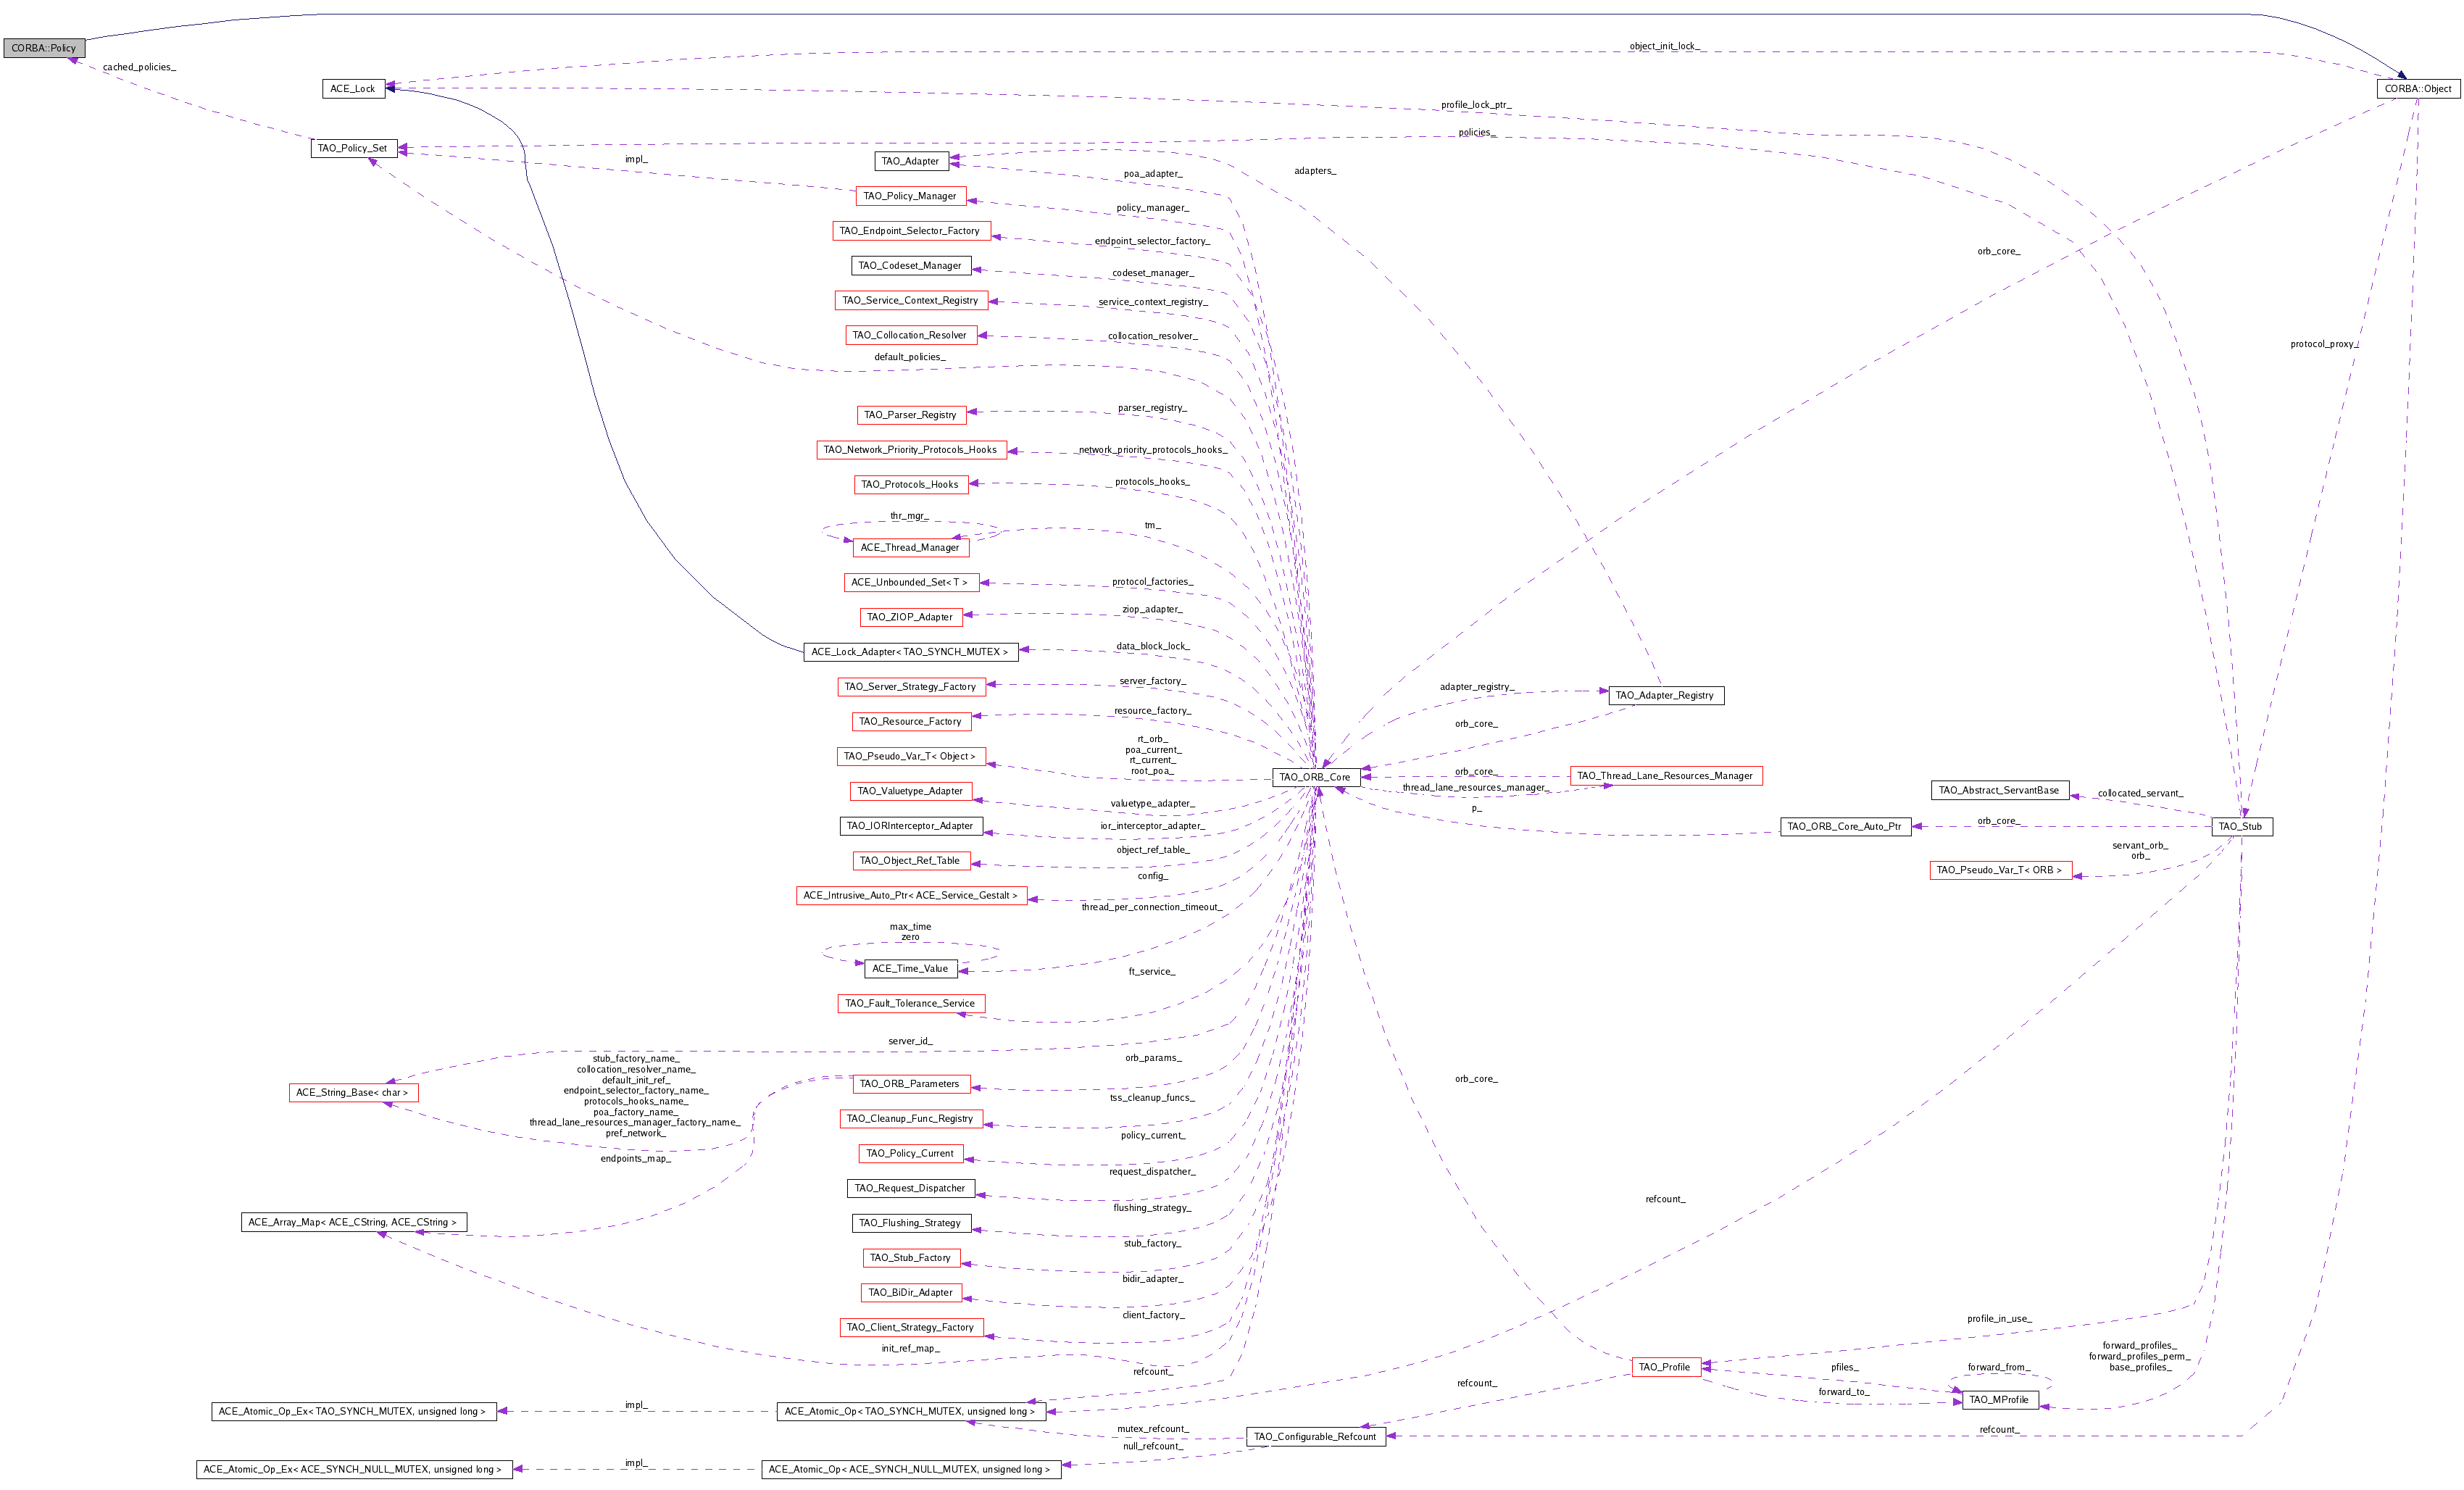Click the TAO_Policy_Set node
This screenshot has height=1490, width=2464.
pos(353,148)
